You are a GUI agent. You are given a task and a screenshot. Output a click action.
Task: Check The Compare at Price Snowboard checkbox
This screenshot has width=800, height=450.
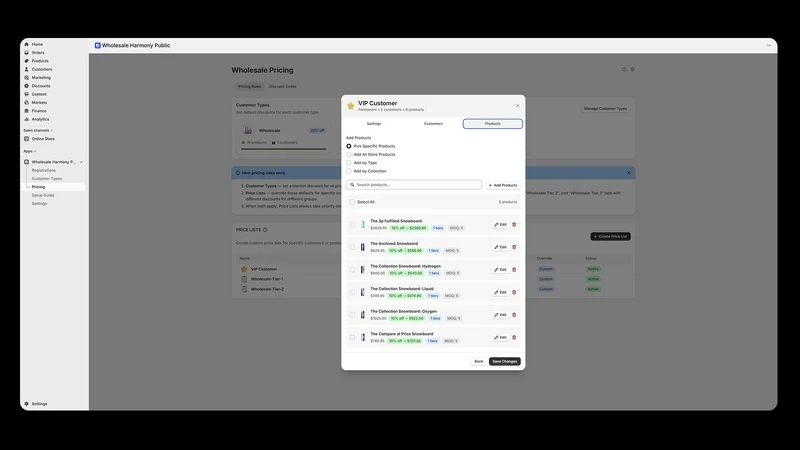tap(353, 337)
